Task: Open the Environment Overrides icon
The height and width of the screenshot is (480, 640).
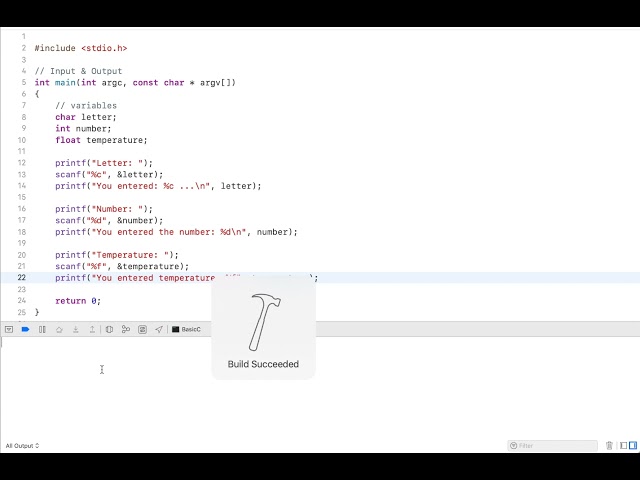Action: point(142,329)
